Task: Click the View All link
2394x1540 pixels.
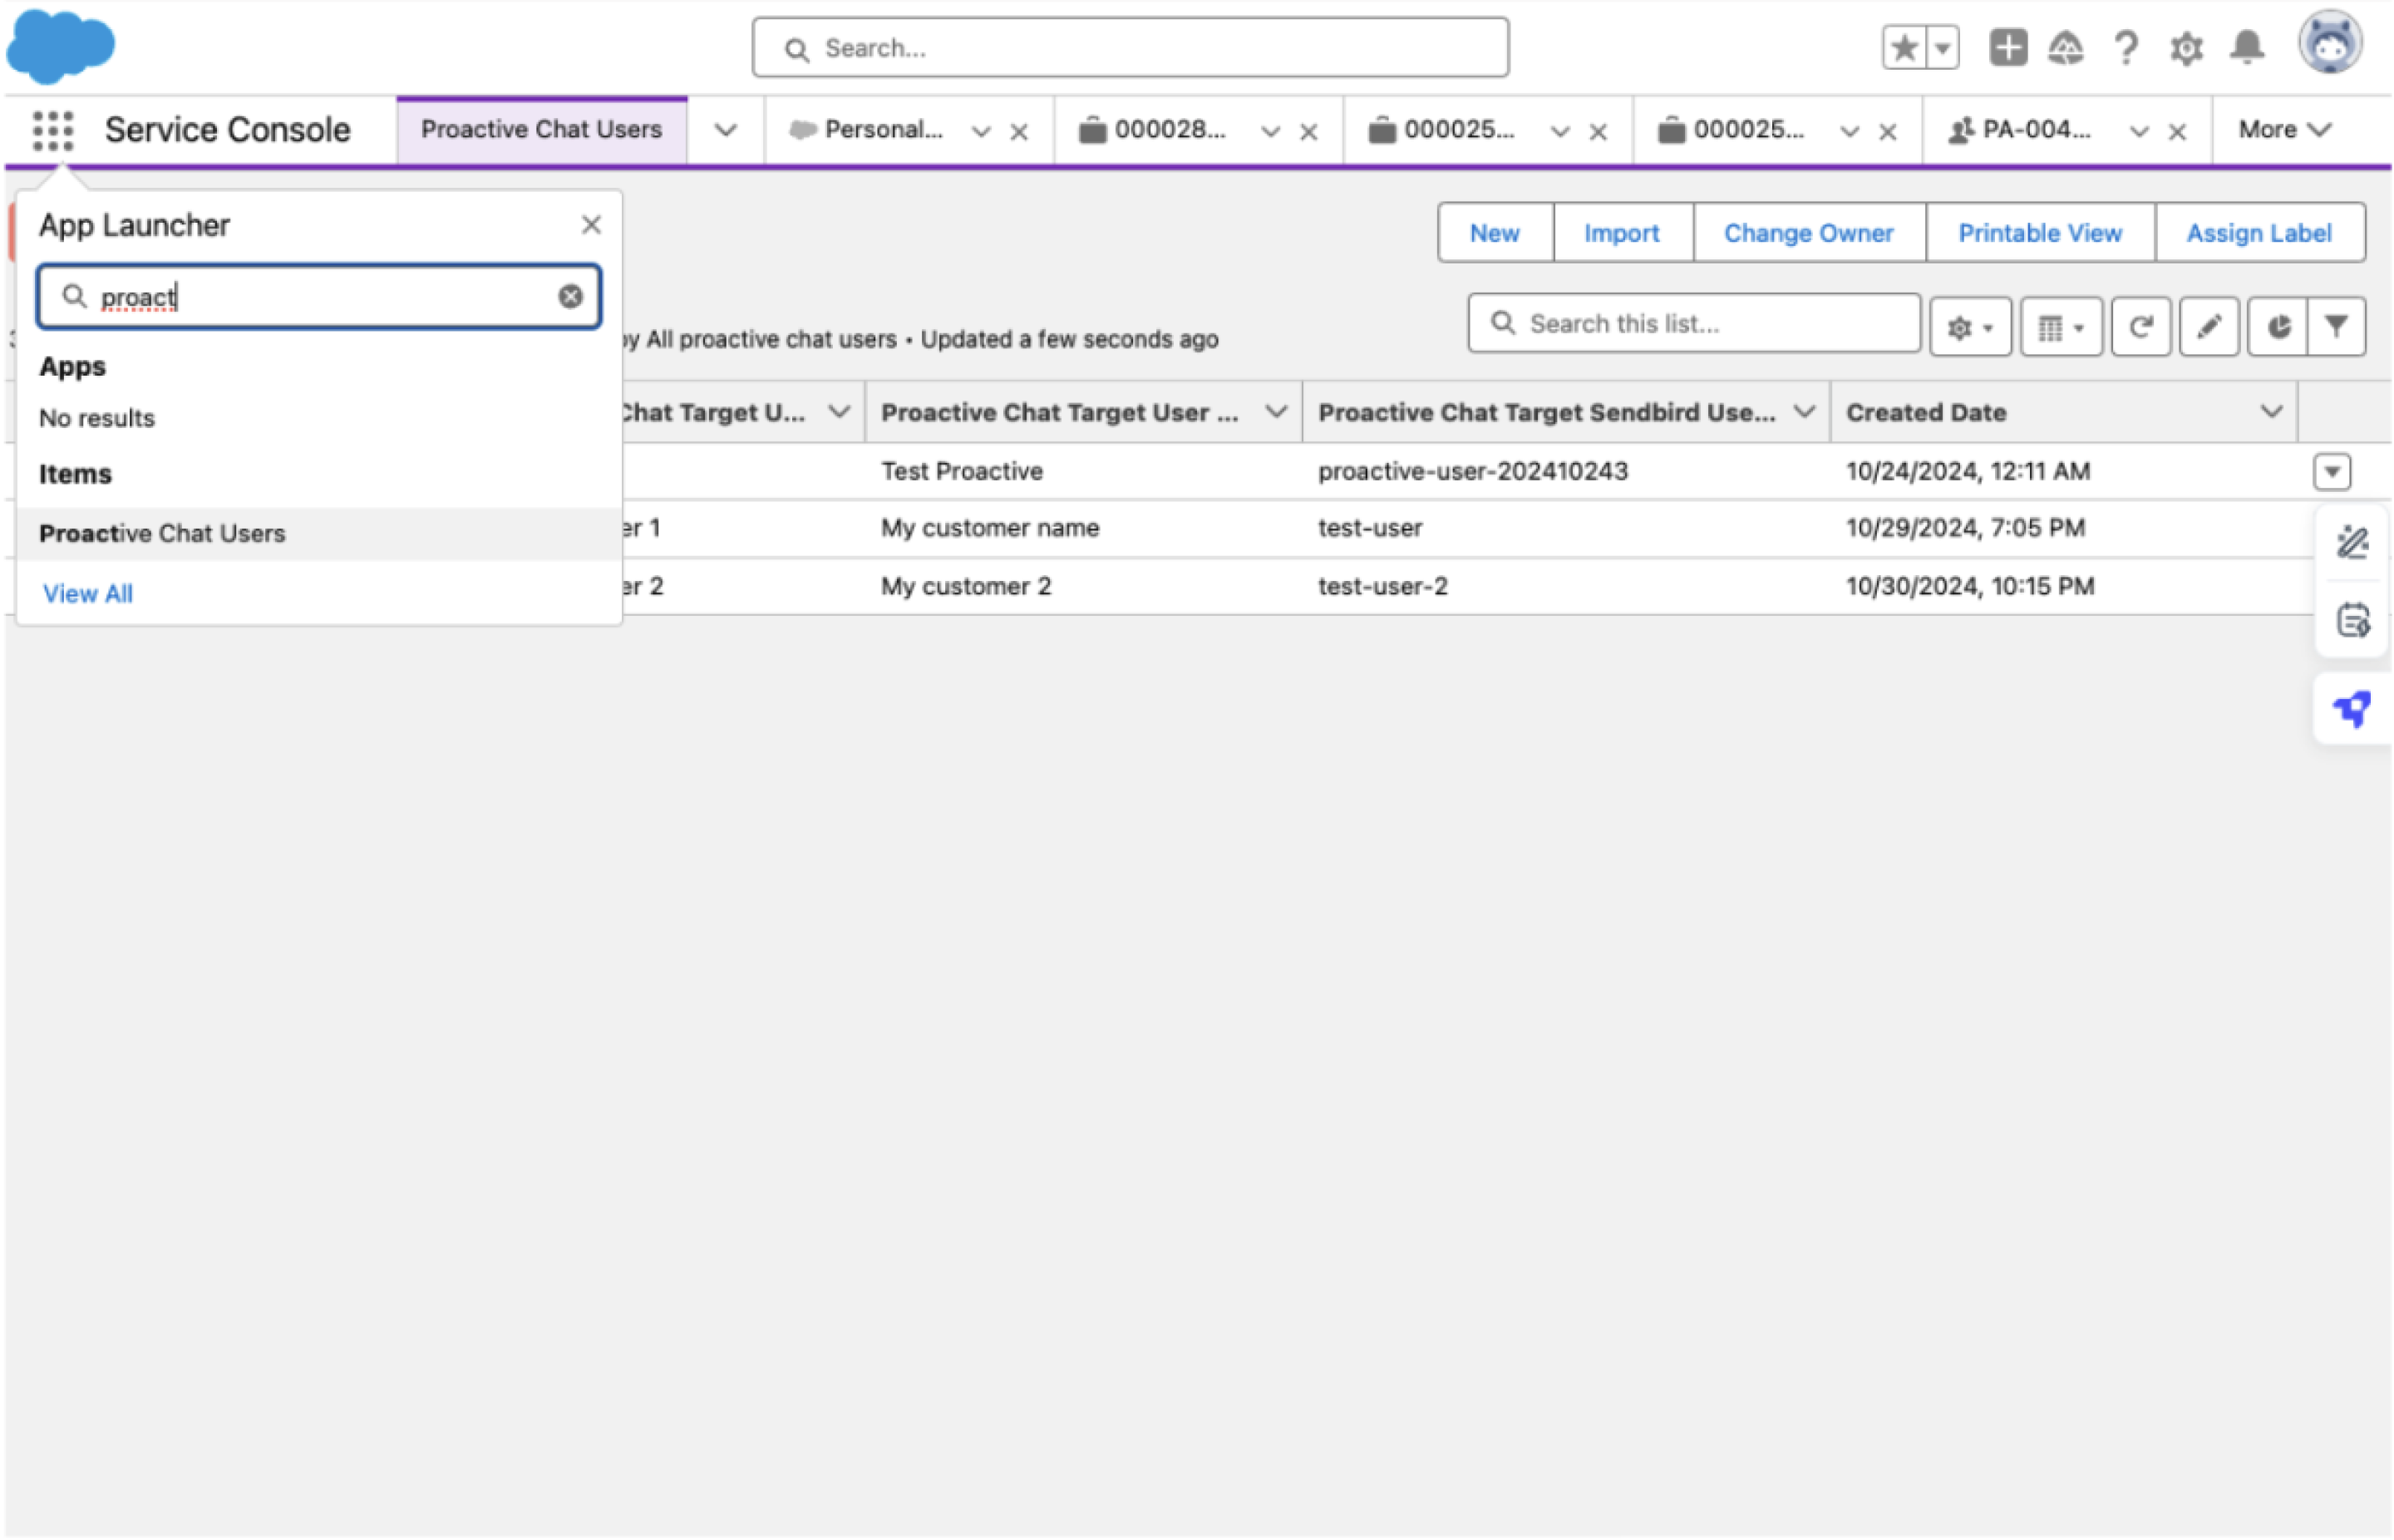Action: coord(87,594)
